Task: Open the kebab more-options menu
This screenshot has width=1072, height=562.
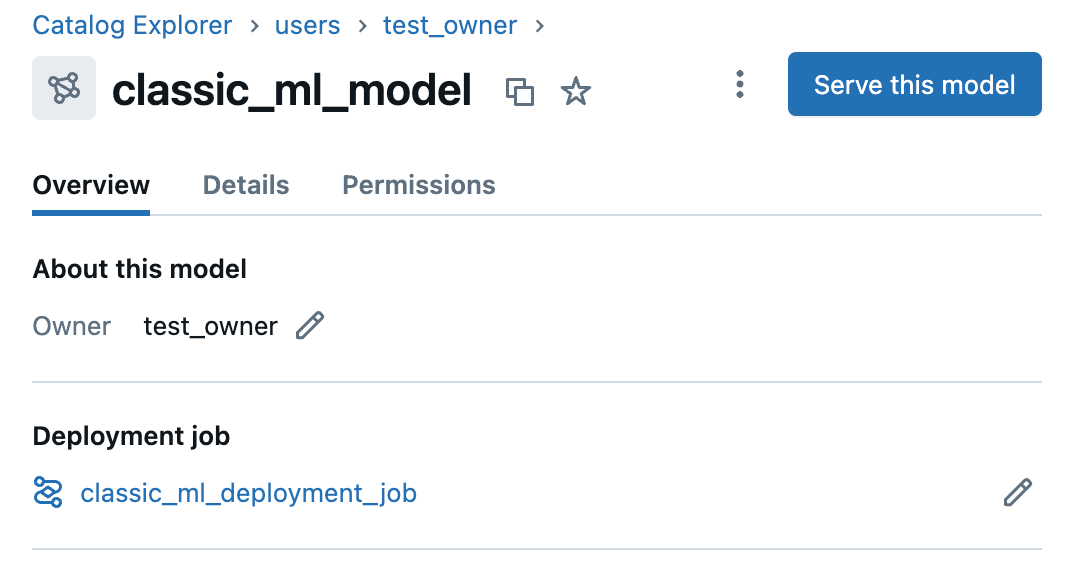Action: (x=739, y=84)
